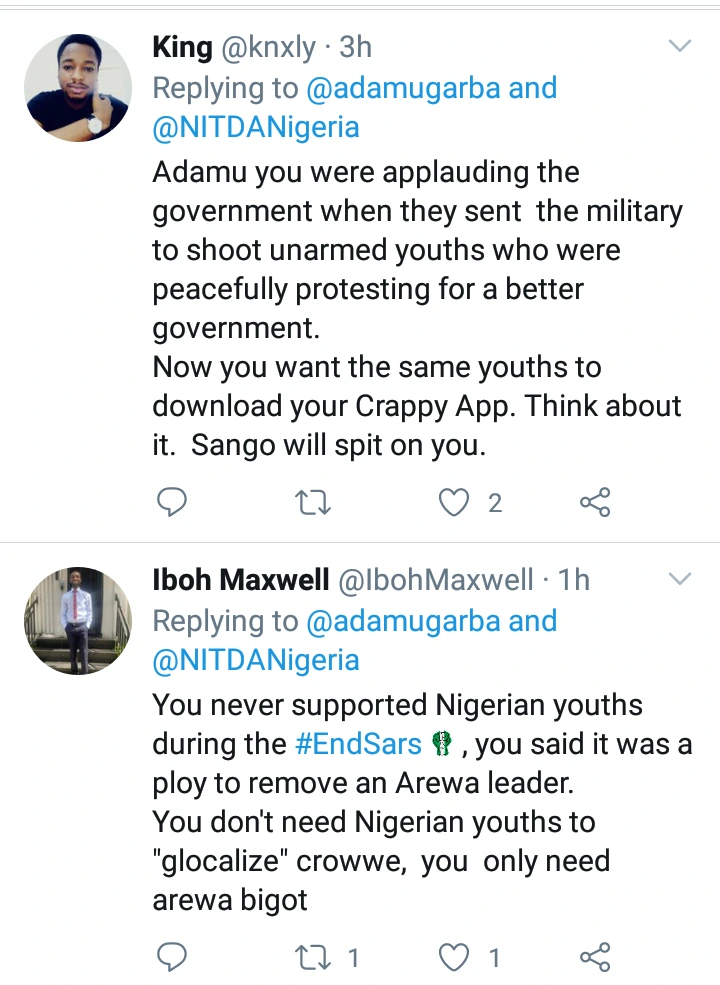This screenshot has height=985, width=720.
Task: Open Iboh Maxwell's profile picture
Action: pyautogui.click(x=77, y=621)
